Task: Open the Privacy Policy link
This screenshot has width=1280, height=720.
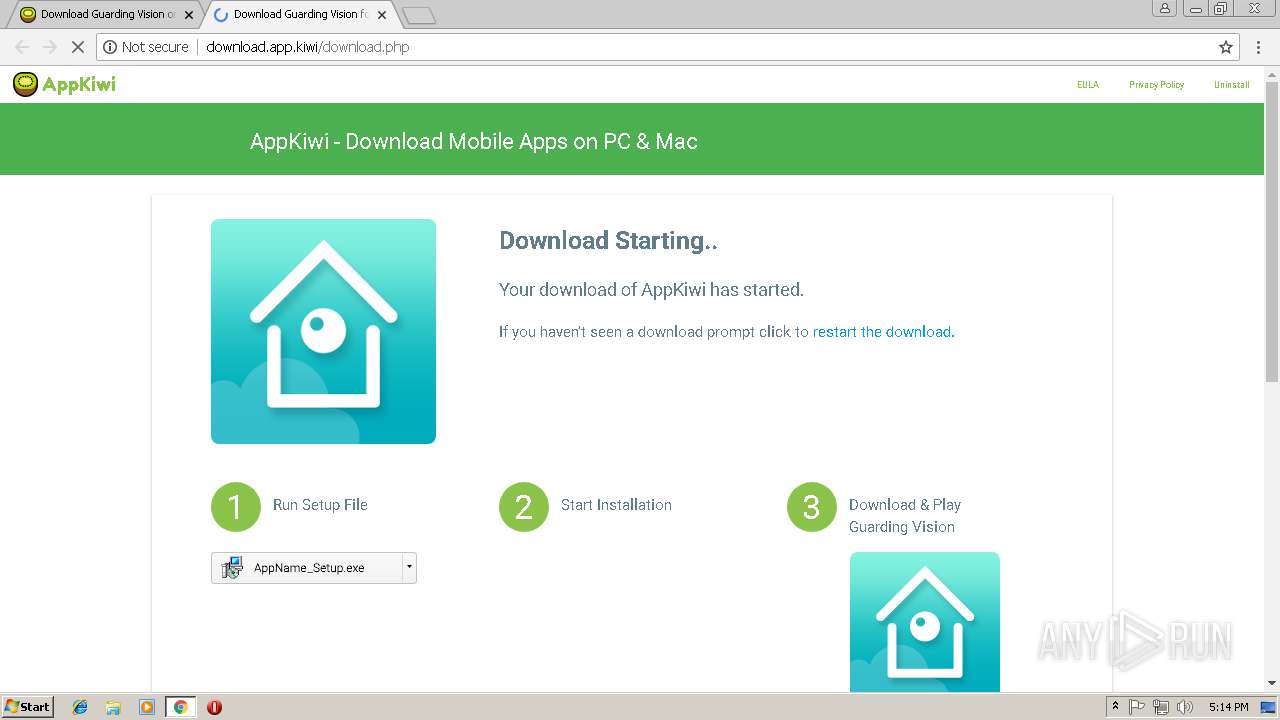Action: [1157, 85]
